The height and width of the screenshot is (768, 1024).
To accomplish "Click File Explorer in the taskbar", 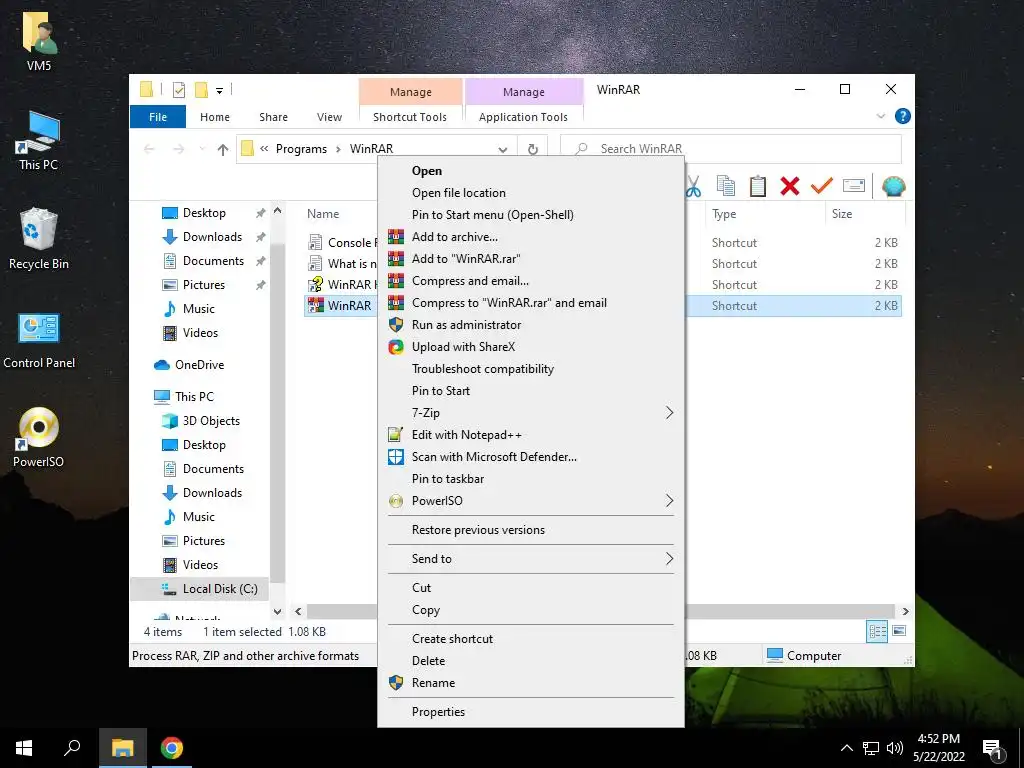I will tap(122, 748).
